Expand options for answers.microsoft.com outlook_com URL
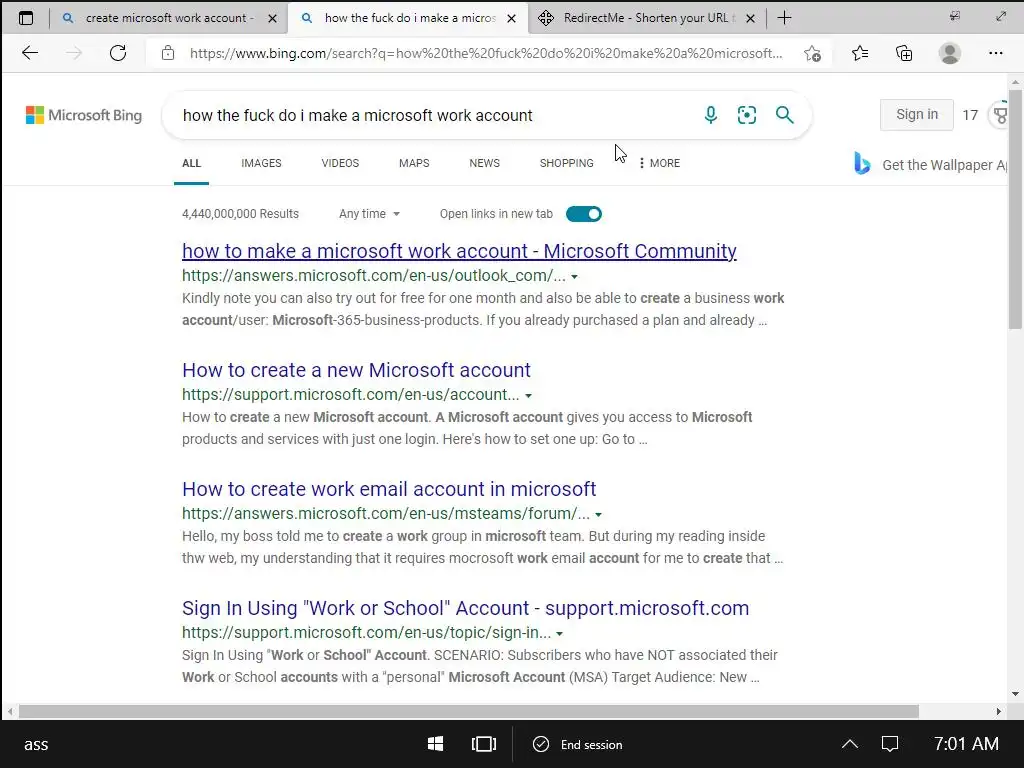The image size is (1024, 768). coord(574,277)
